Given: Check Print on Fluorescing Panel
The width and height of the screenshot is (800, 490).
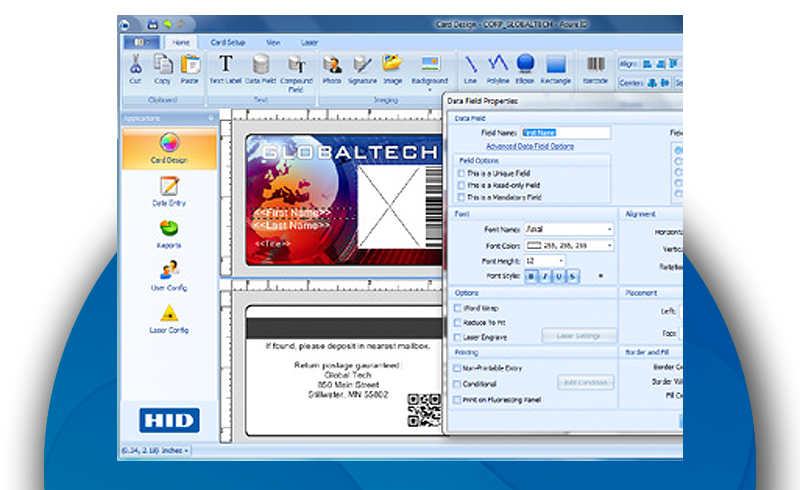Looking at the screenshot, I should point(457,400).
